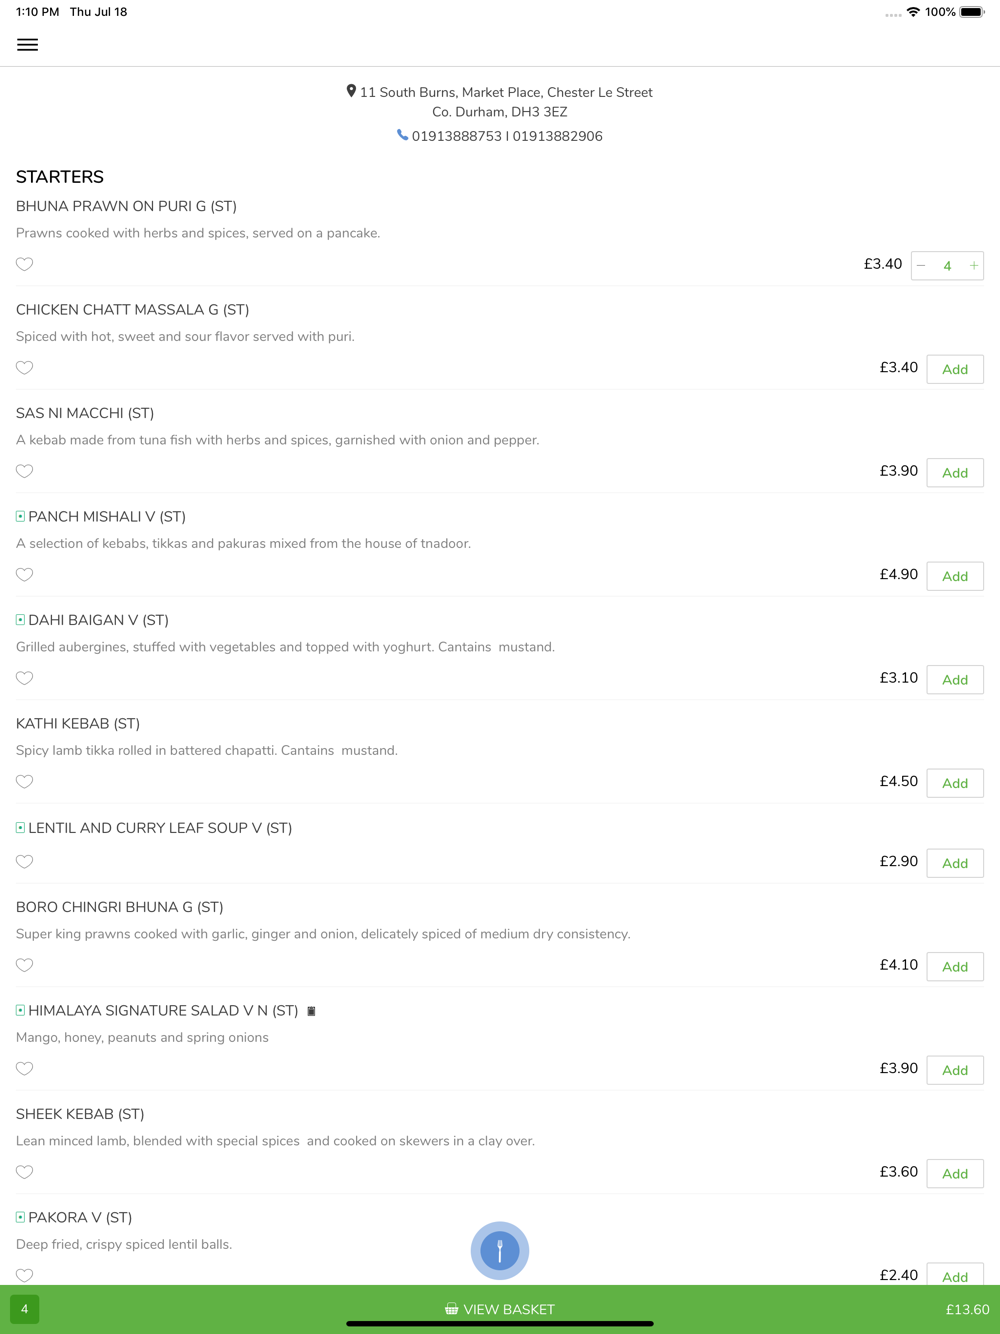Open View Basket at the bottom
The height and width of the screenshot is (1334, 1000).
click(500, 1309)
